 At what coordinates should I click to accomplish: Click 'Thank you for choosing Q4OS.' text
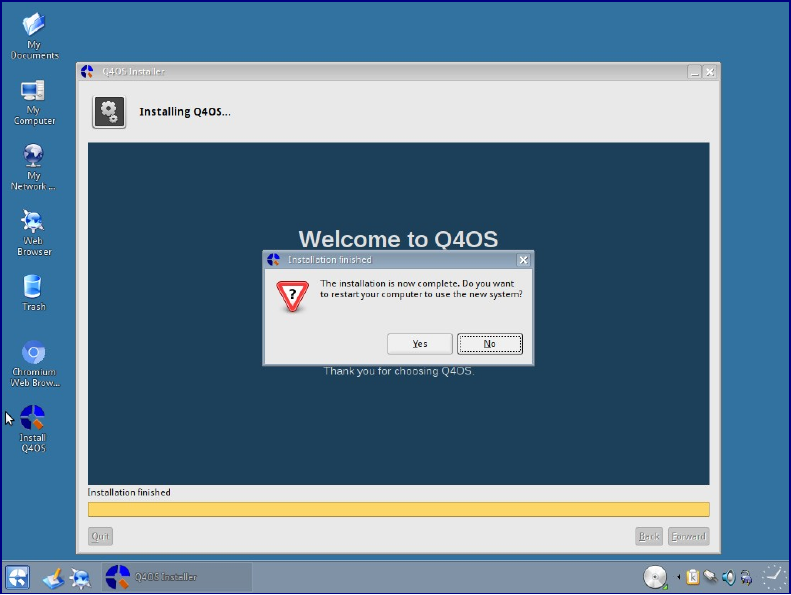399,371
